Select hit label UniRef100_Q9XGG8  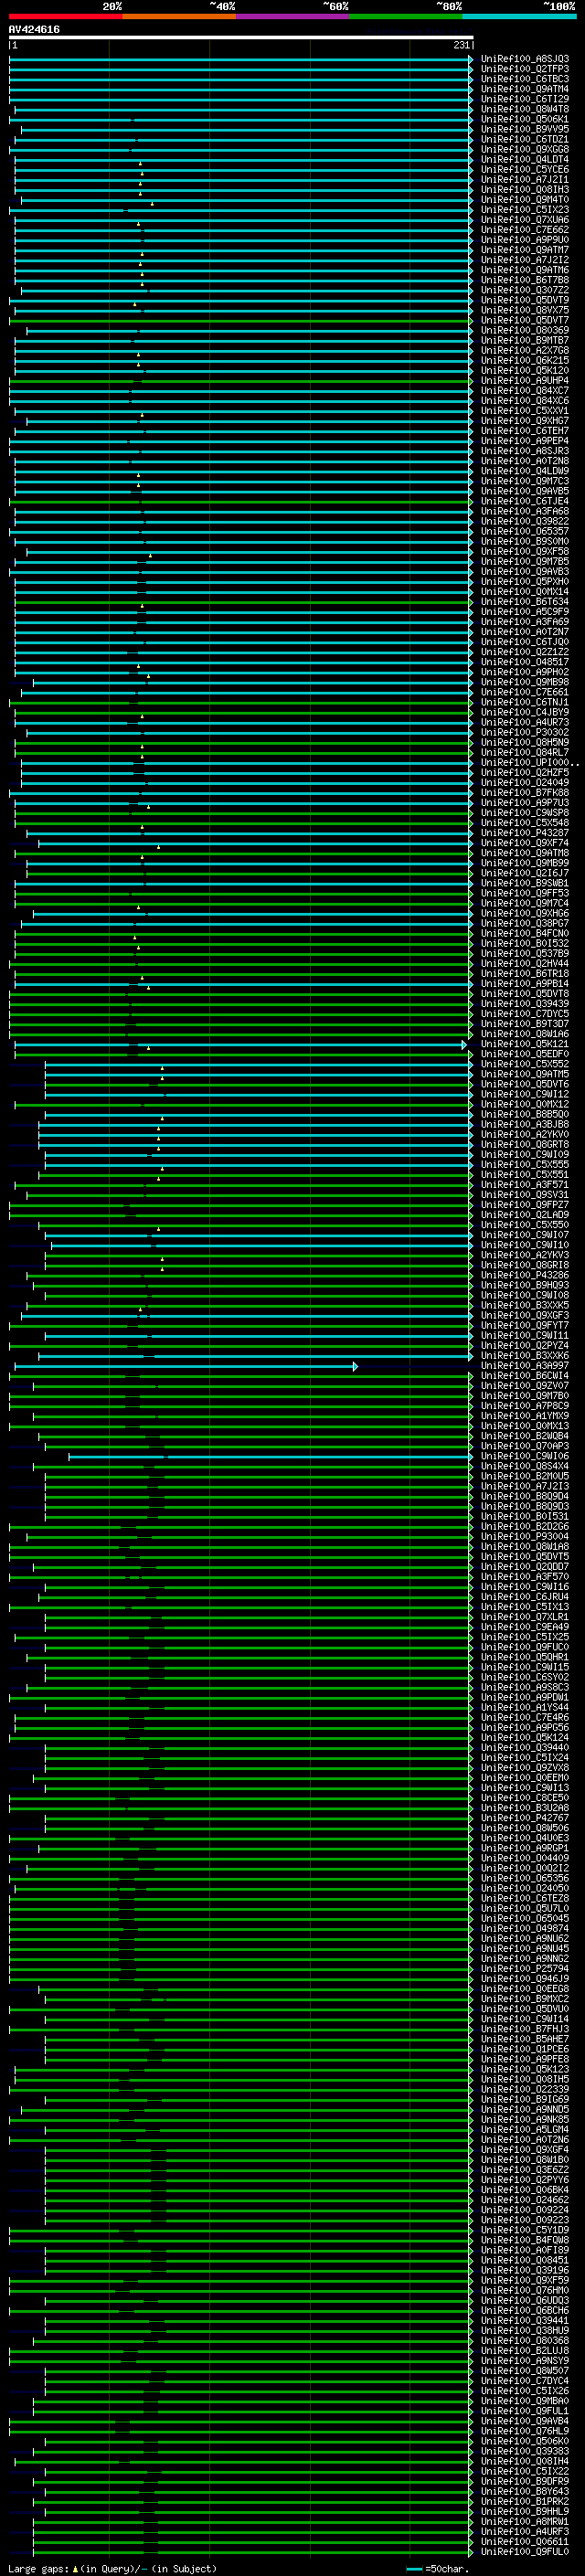pyautogui.click(x=525, y=149)
